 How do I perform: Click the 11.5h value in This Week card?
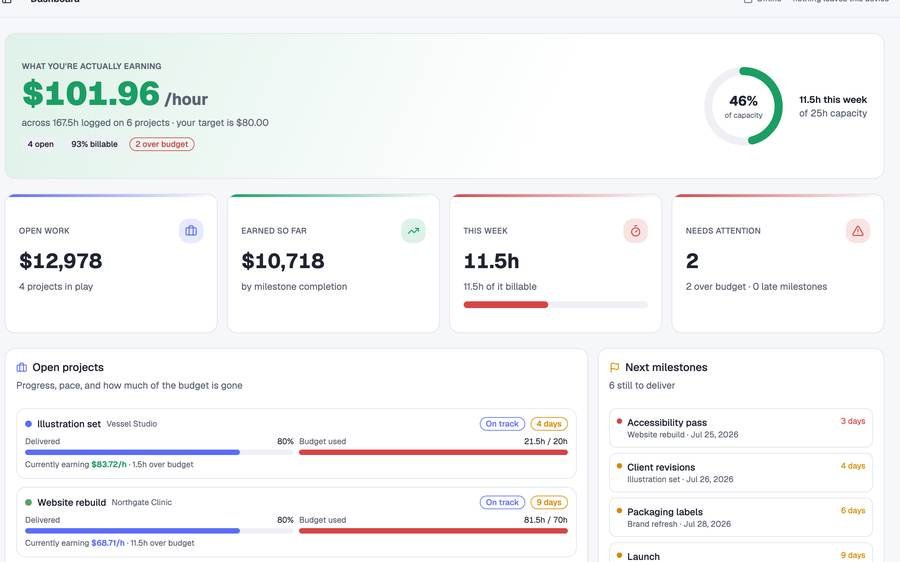(x=491, y=261)
